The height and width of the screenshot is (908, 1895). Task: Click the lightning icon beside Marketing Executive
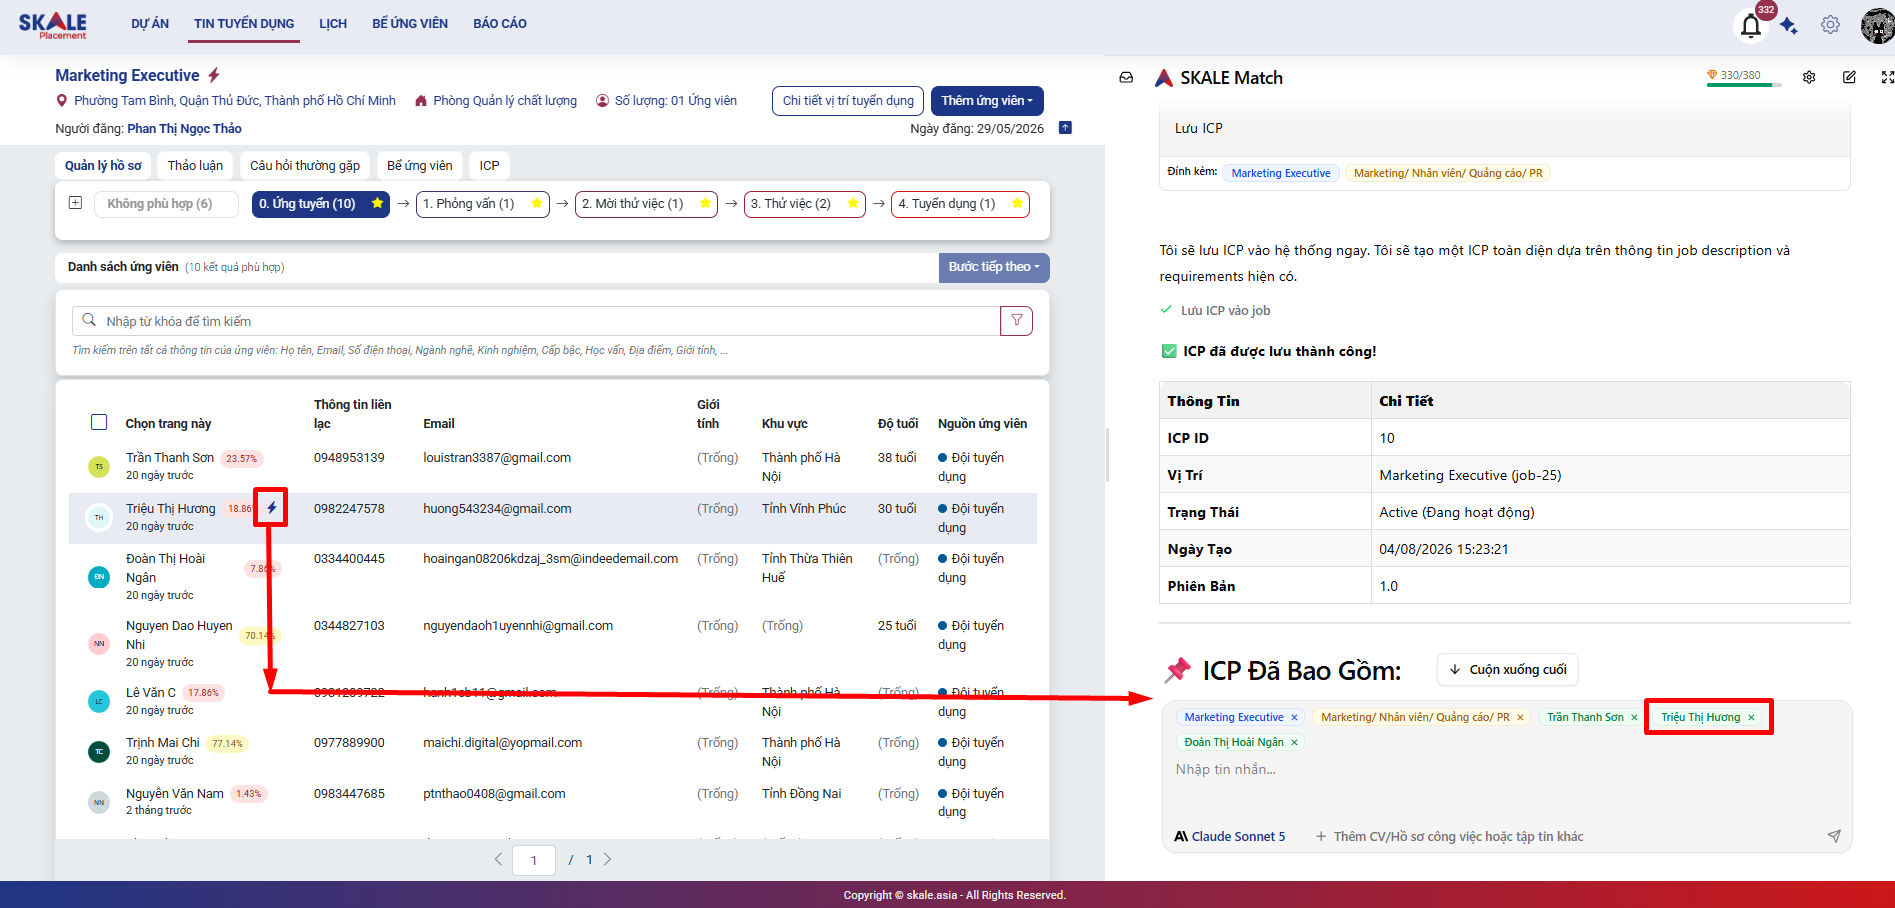tap(214, 75)
